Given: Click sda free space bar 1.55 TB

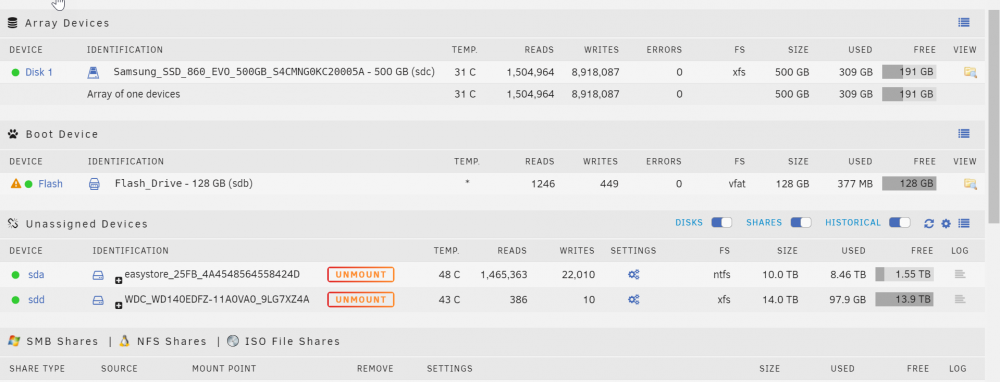Looking at the screenshot, I should point(904,275).
